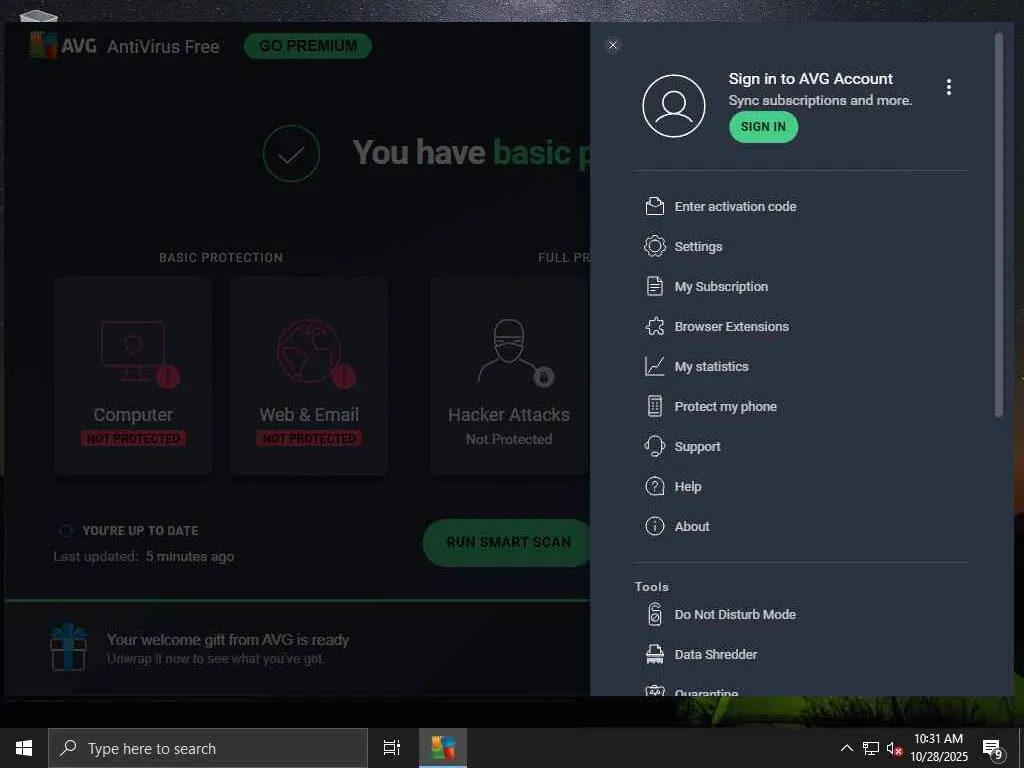The image size is (1024, 768).
Task: Click the envelope icon beside Enter activation code
Action: (654, 206)
